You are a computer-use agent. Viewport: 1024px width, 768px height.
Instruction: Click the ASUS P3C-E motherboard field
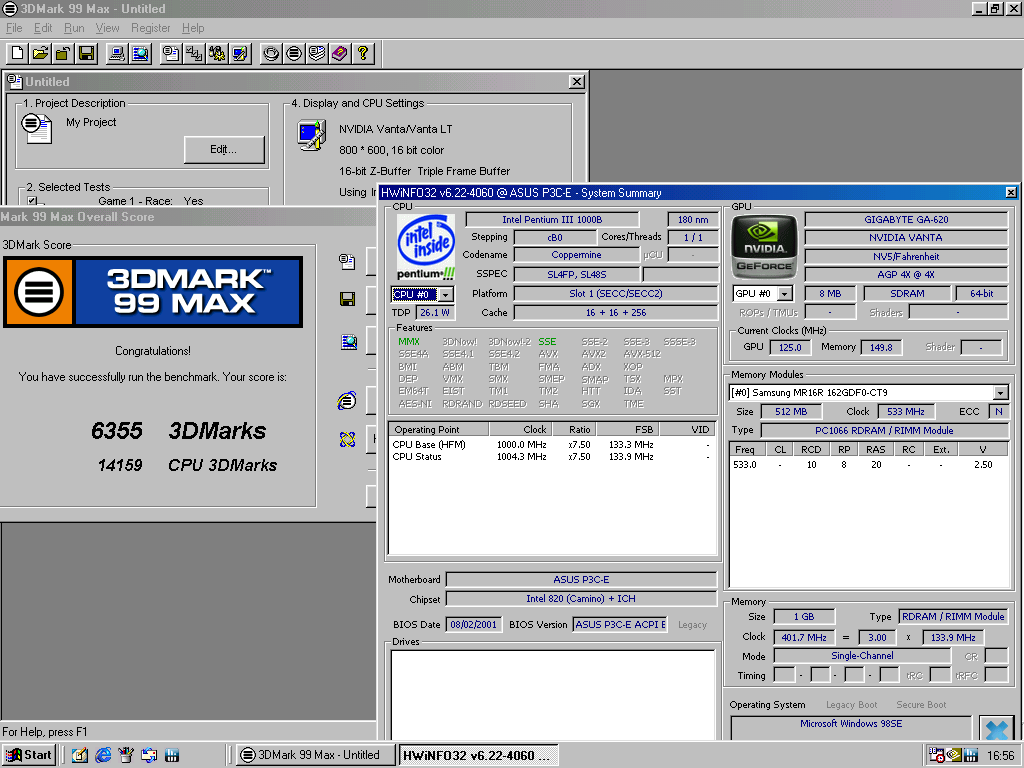(581, 579)
